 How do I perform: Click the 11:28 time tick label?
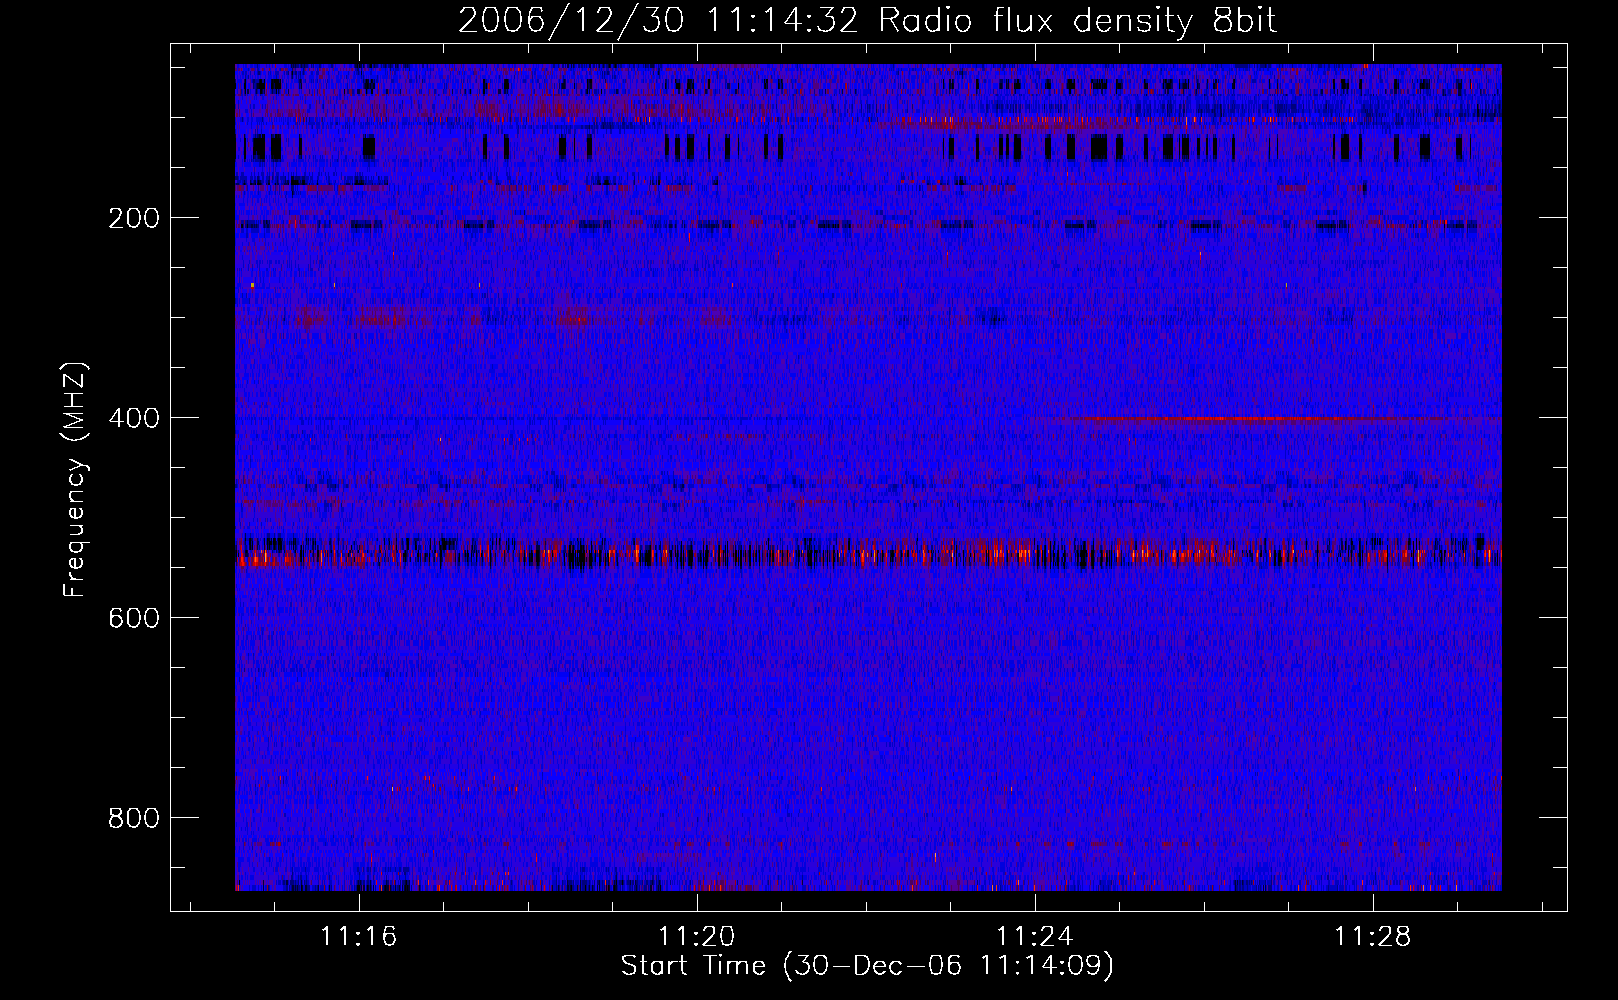pos(1372,937)
